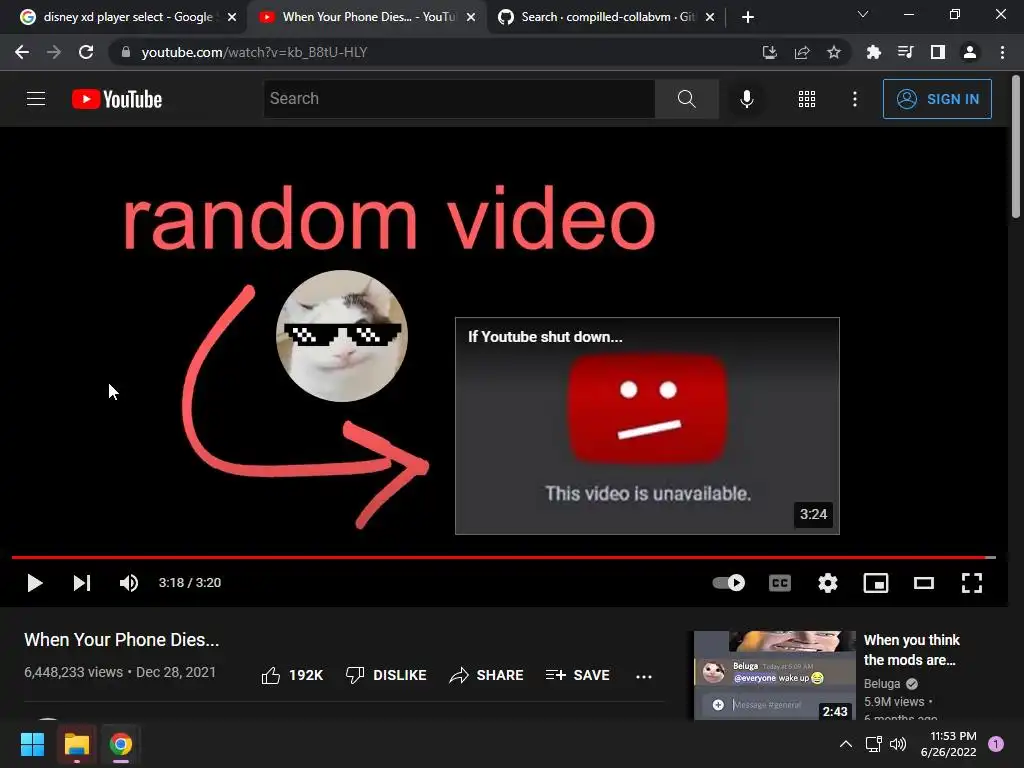
Task: Open more actions ellipsis under video
Action: coord(644,677)
